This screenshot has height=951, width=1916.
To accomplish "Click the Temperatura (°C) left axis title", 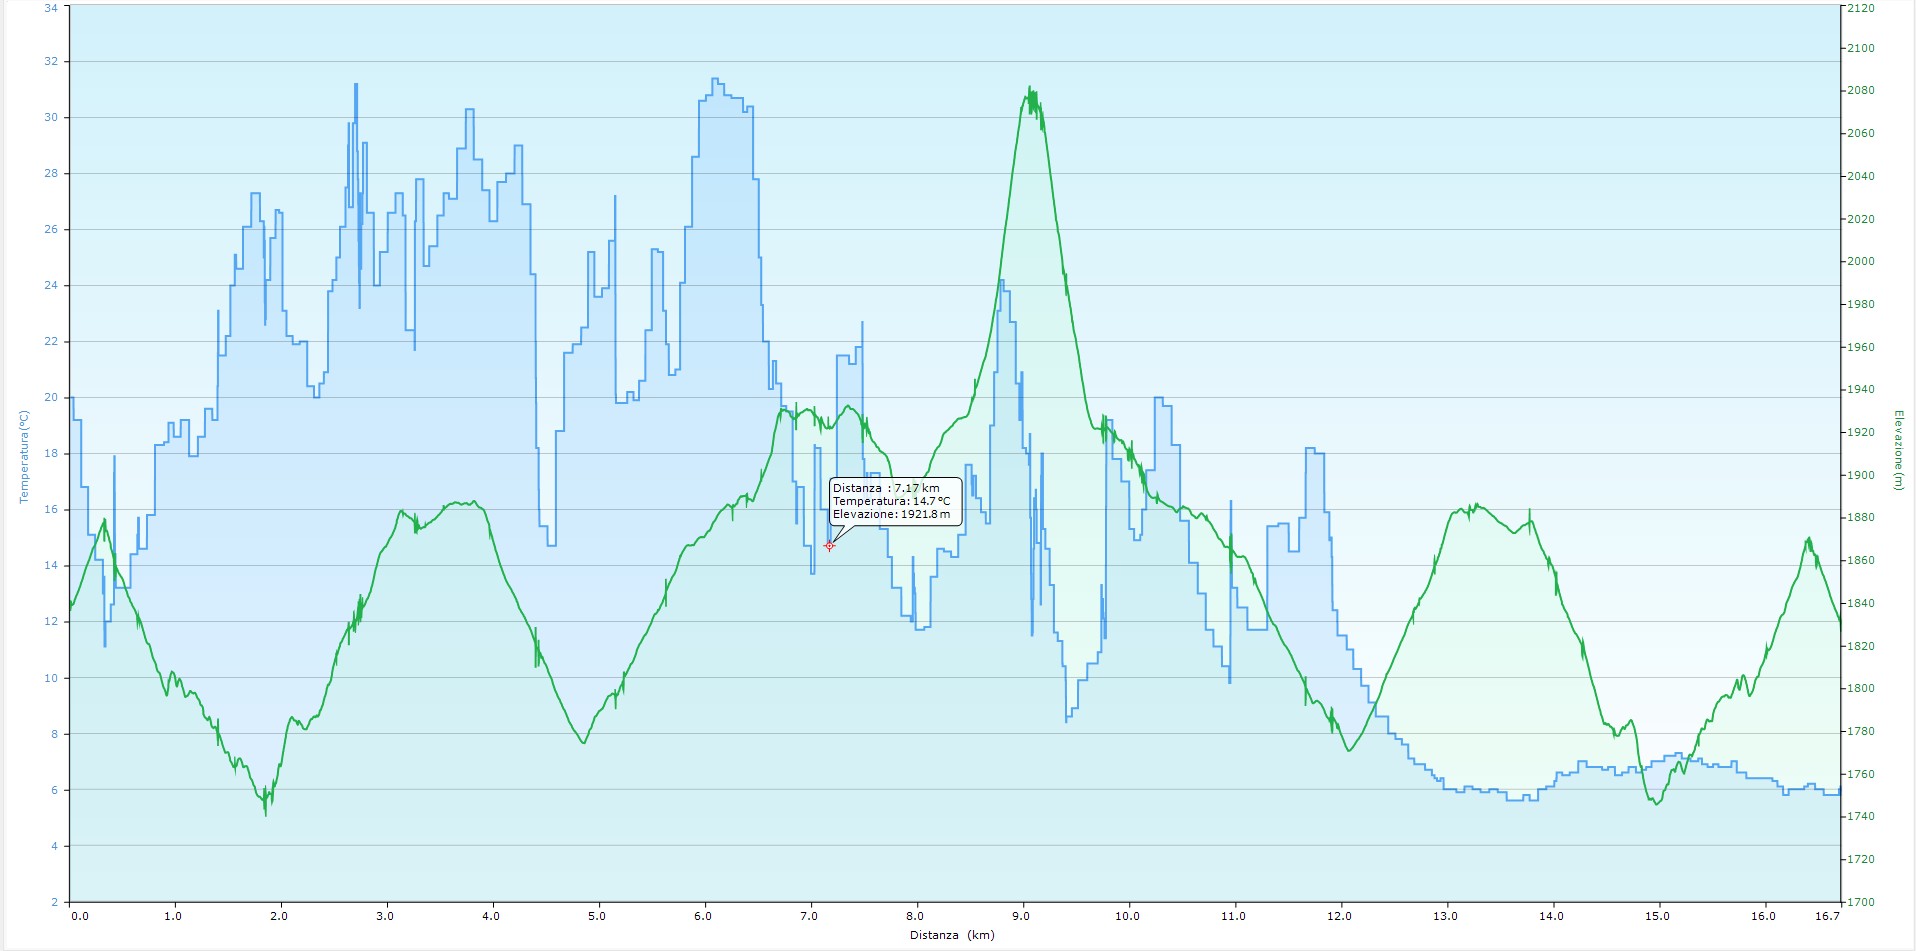I will [25, 456].
